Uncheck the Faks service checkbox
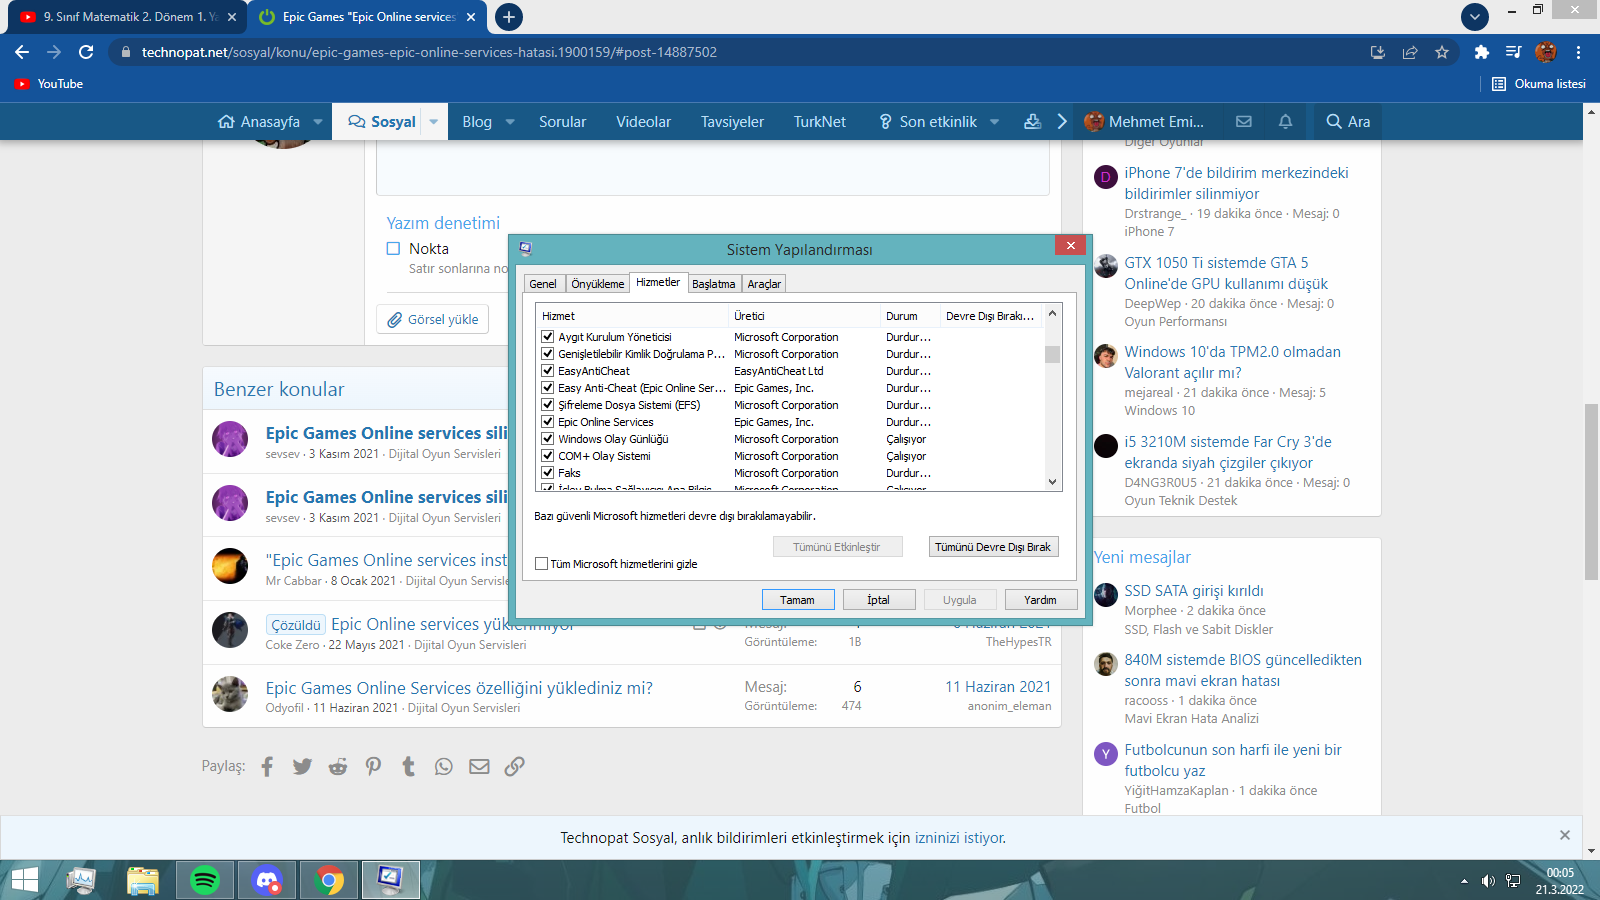 (547, 473)
